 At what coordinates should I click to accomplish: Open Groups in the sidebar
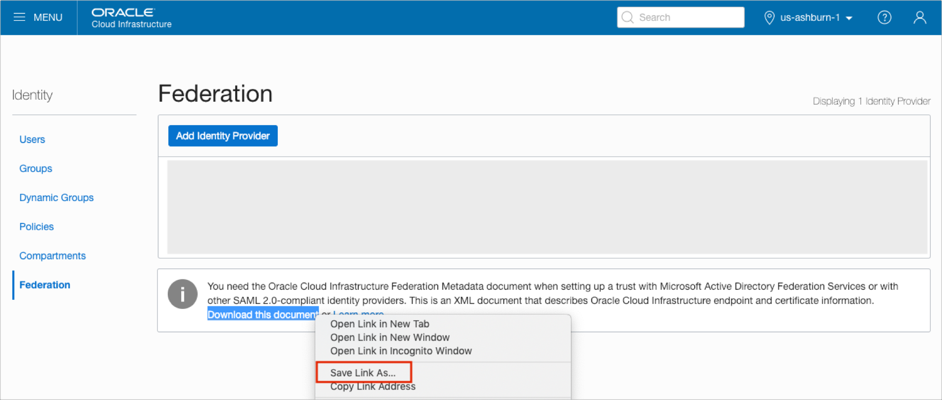coord(36,169)
